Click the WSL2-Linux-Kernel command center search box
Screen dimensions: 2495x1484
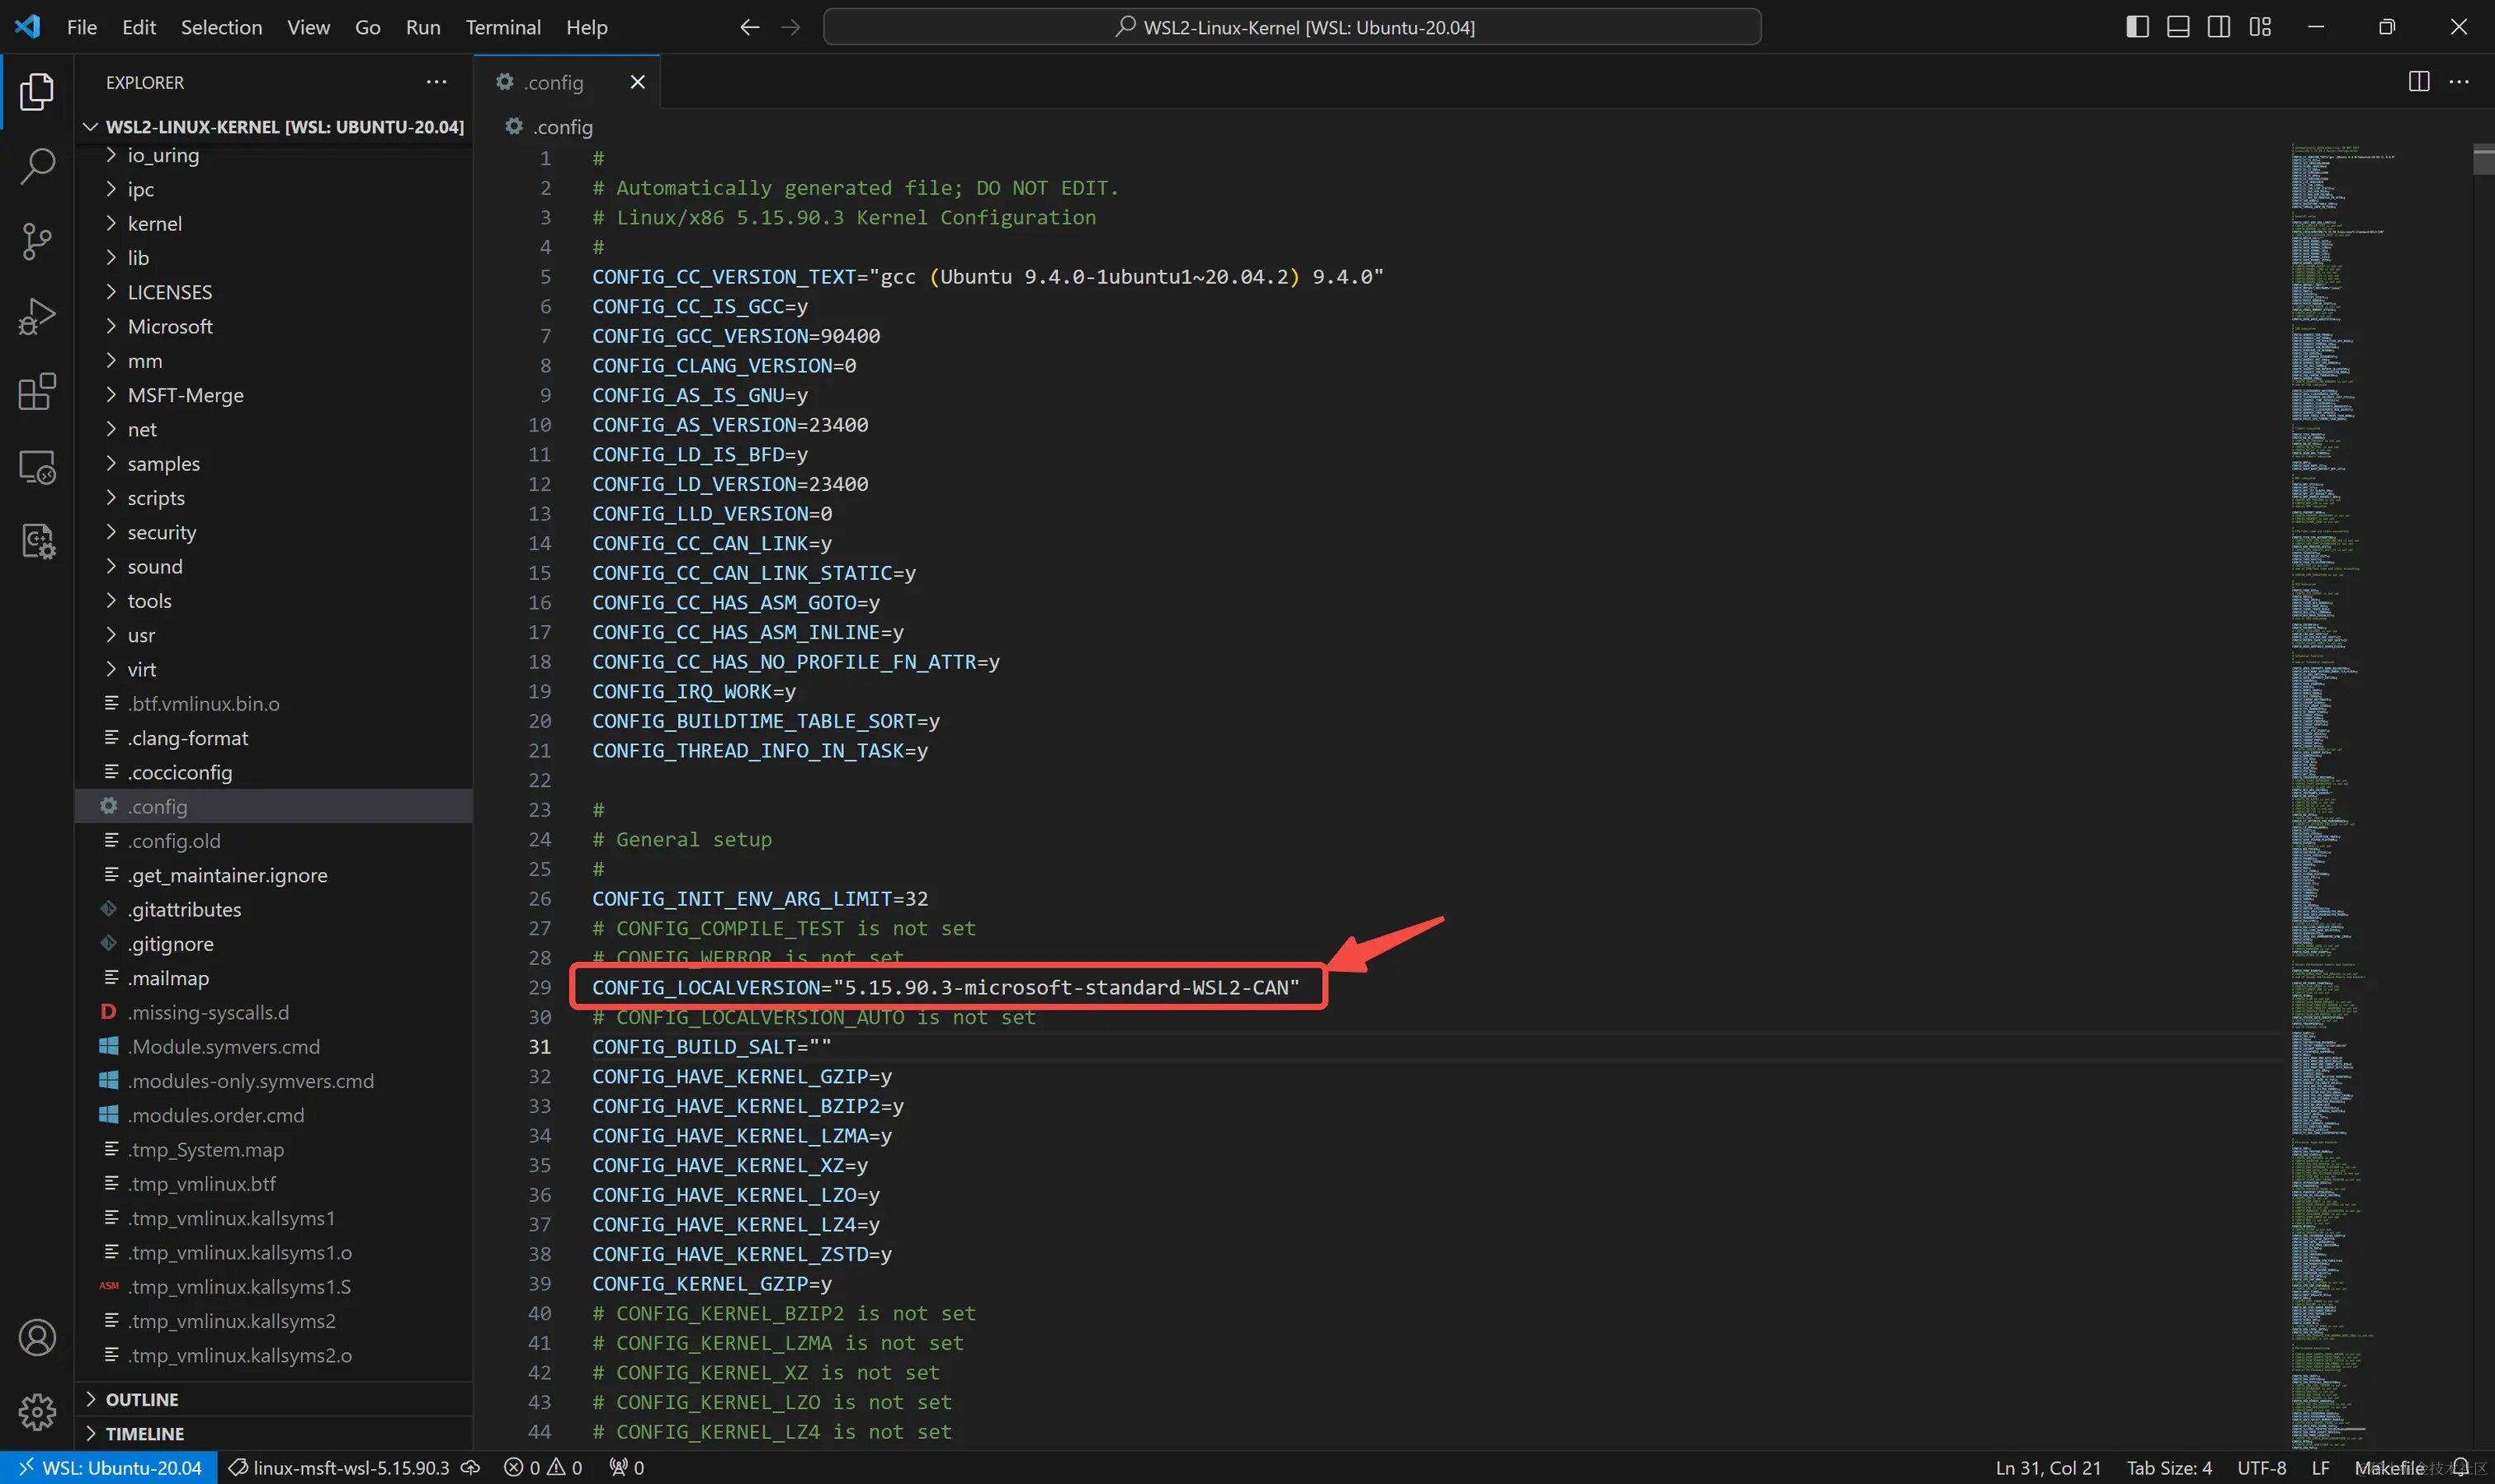[x=1291, y=27]
